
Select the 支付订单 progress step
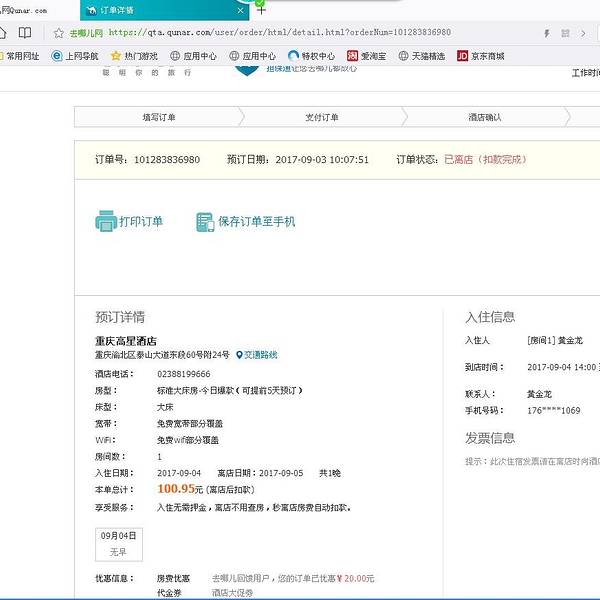click(x=322, y=117)
